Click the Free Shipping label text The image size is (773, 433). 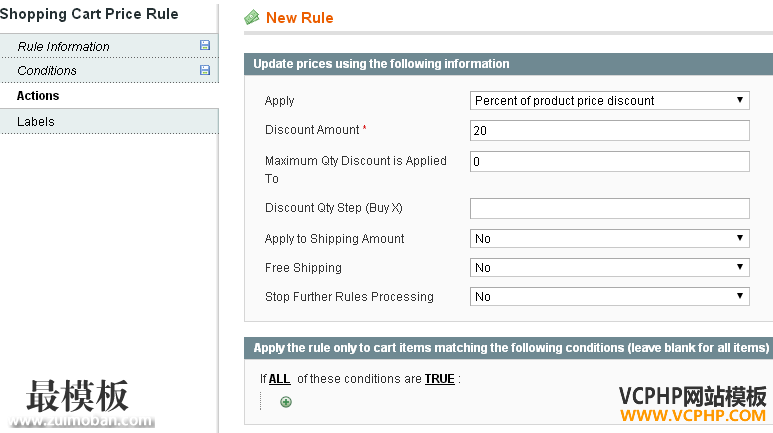[x=303, y=268]
